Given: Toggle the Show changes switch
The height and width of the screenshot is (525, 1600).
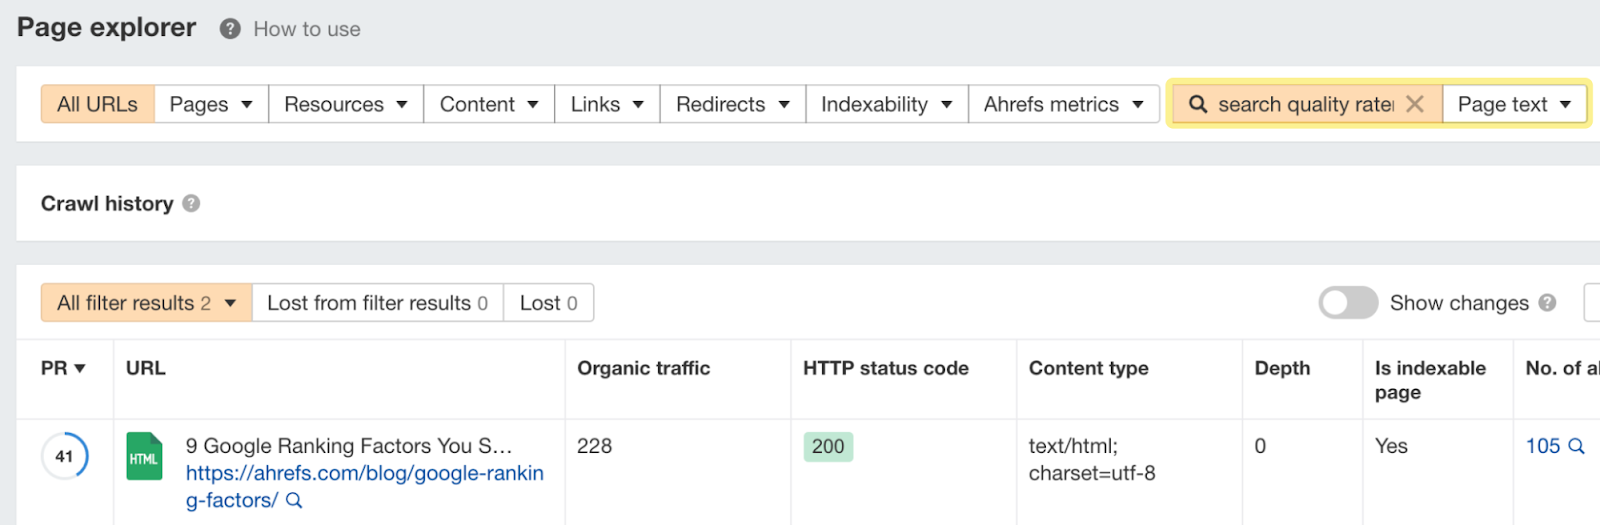Looking at the screenshot, I should pyautogui.click(x=1348, y=303).
